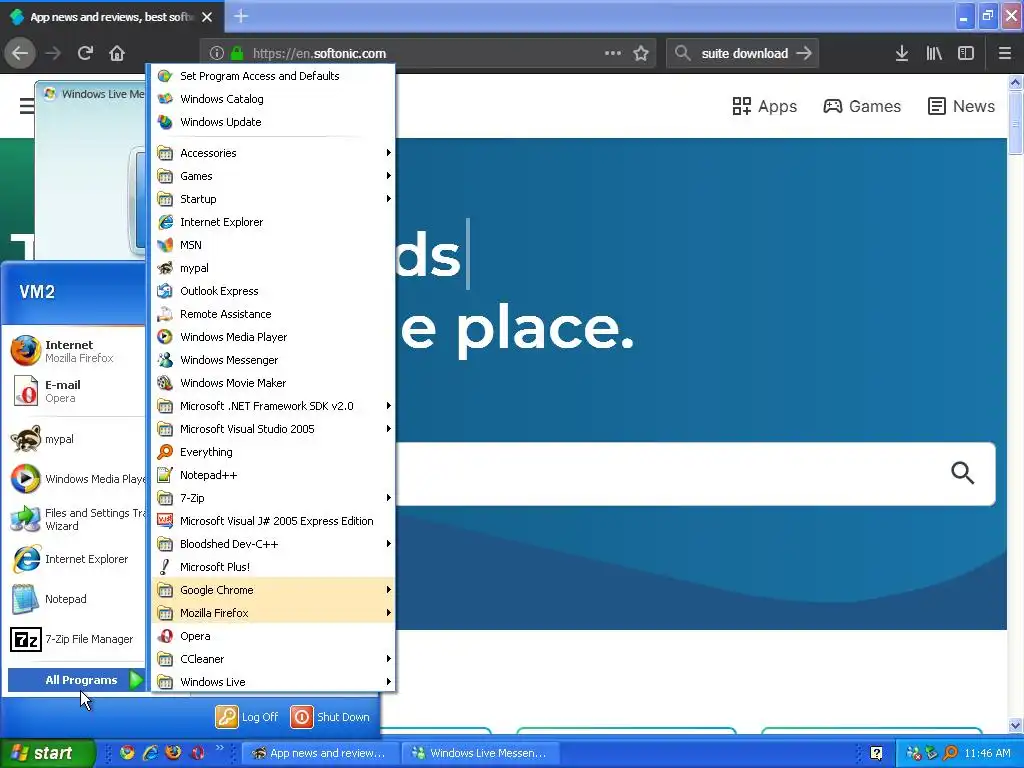
Task: Open page actions three-dot menu
Action: coord(613,53)
